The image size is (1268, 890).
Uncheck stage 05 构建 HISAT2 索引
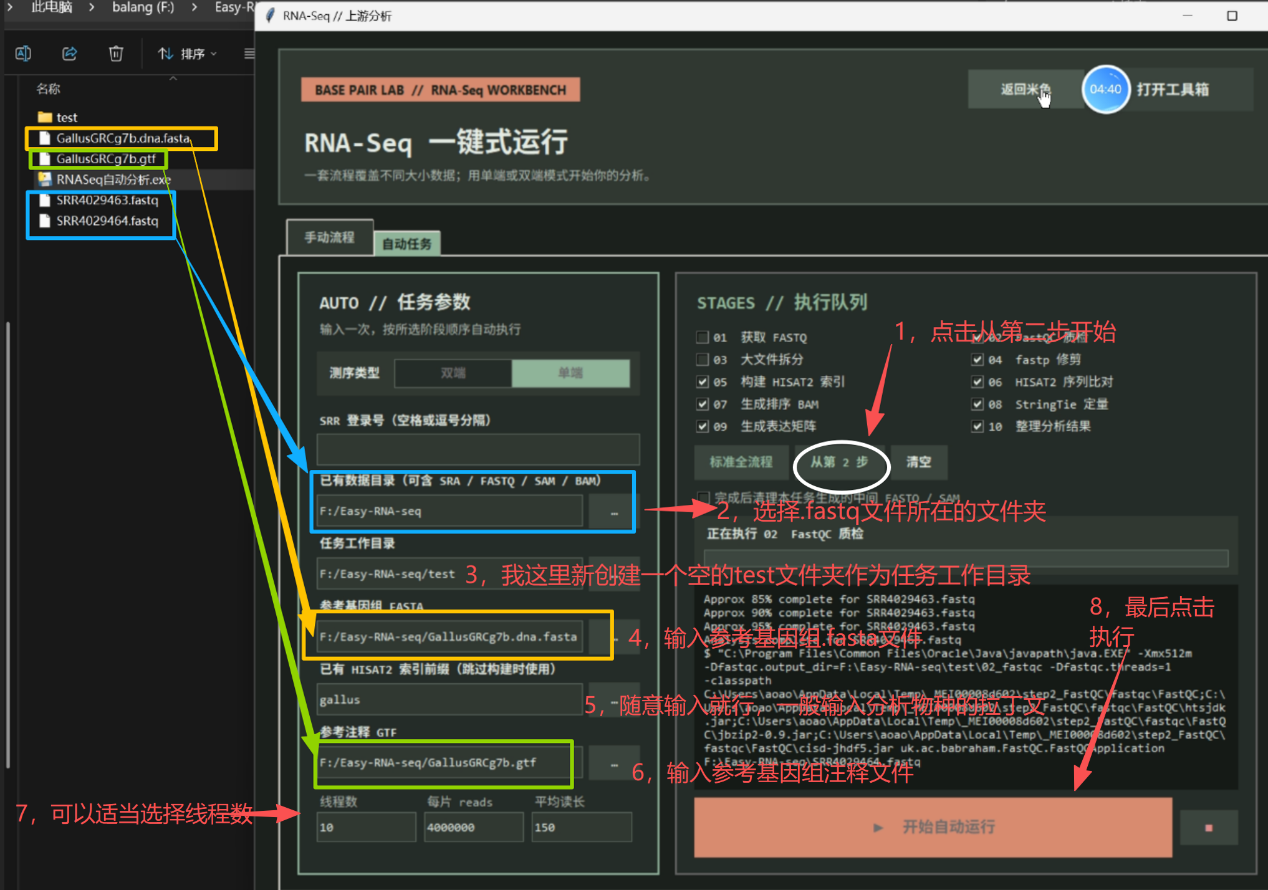point(702,382)
